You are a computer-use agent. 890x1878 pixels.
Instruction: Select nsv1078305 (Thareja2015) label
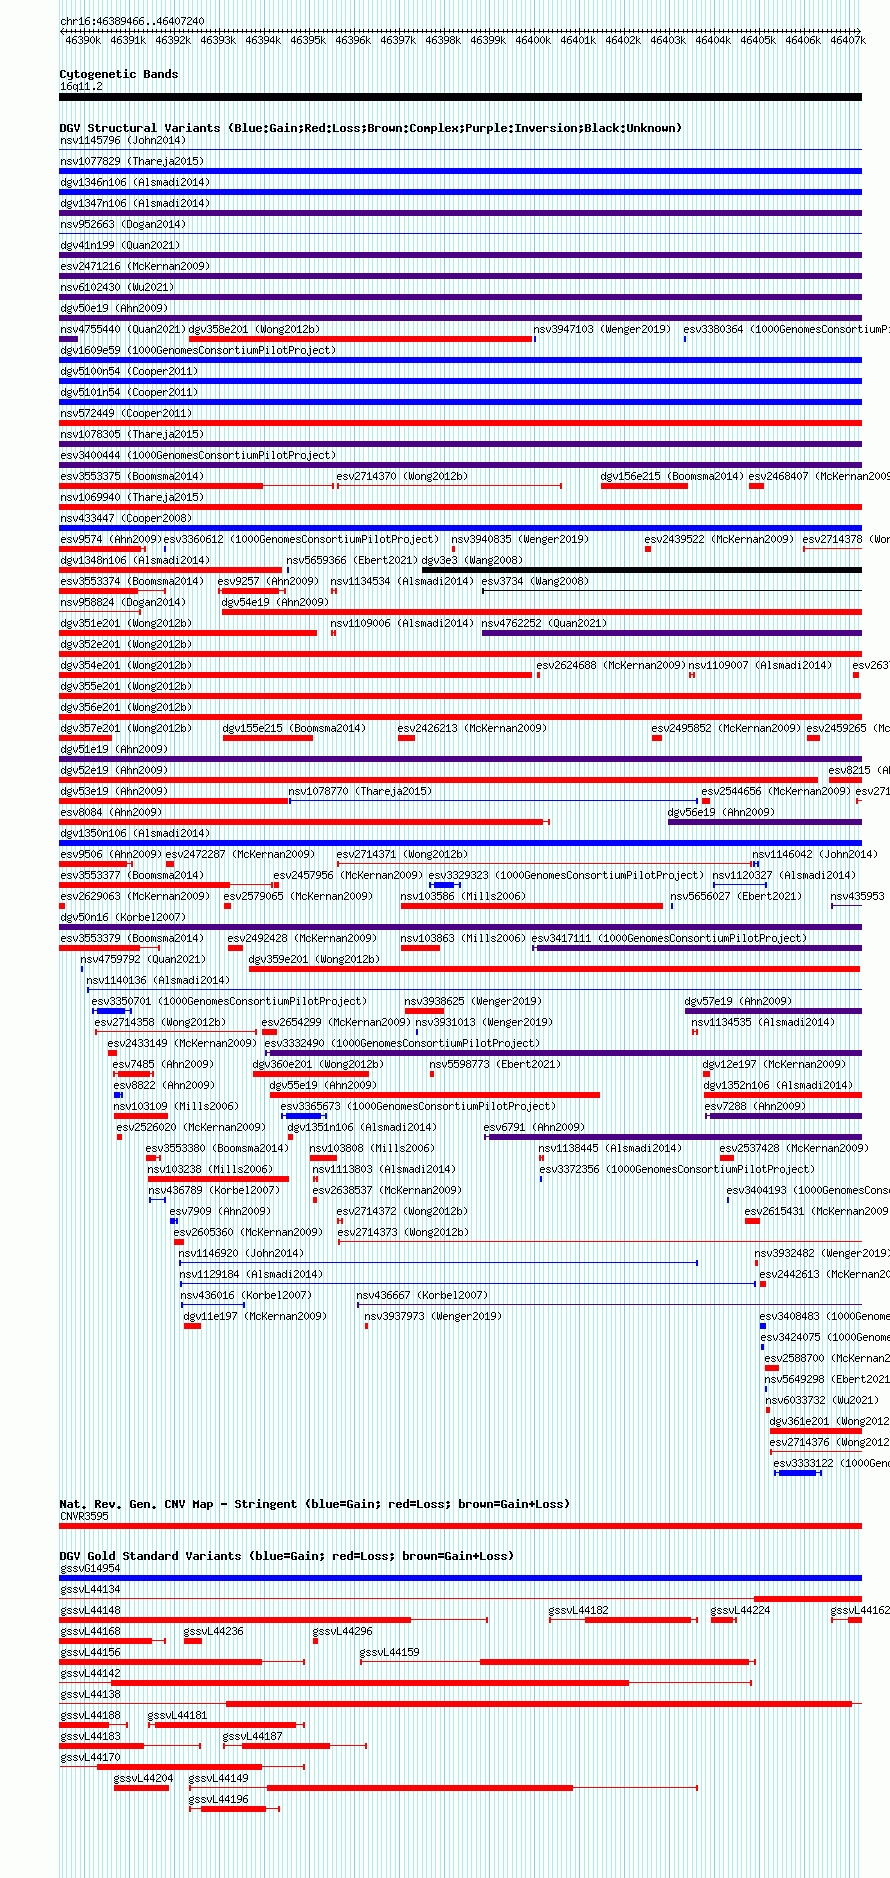point(132,434)
